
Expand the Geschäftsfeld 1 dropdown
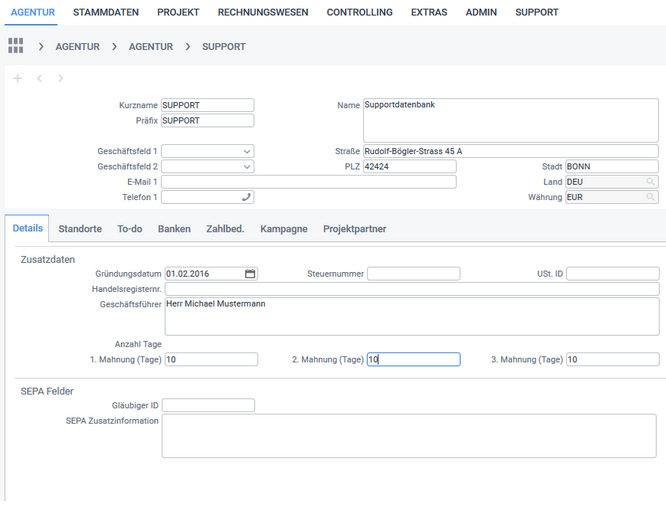click(x=247, y=152)
